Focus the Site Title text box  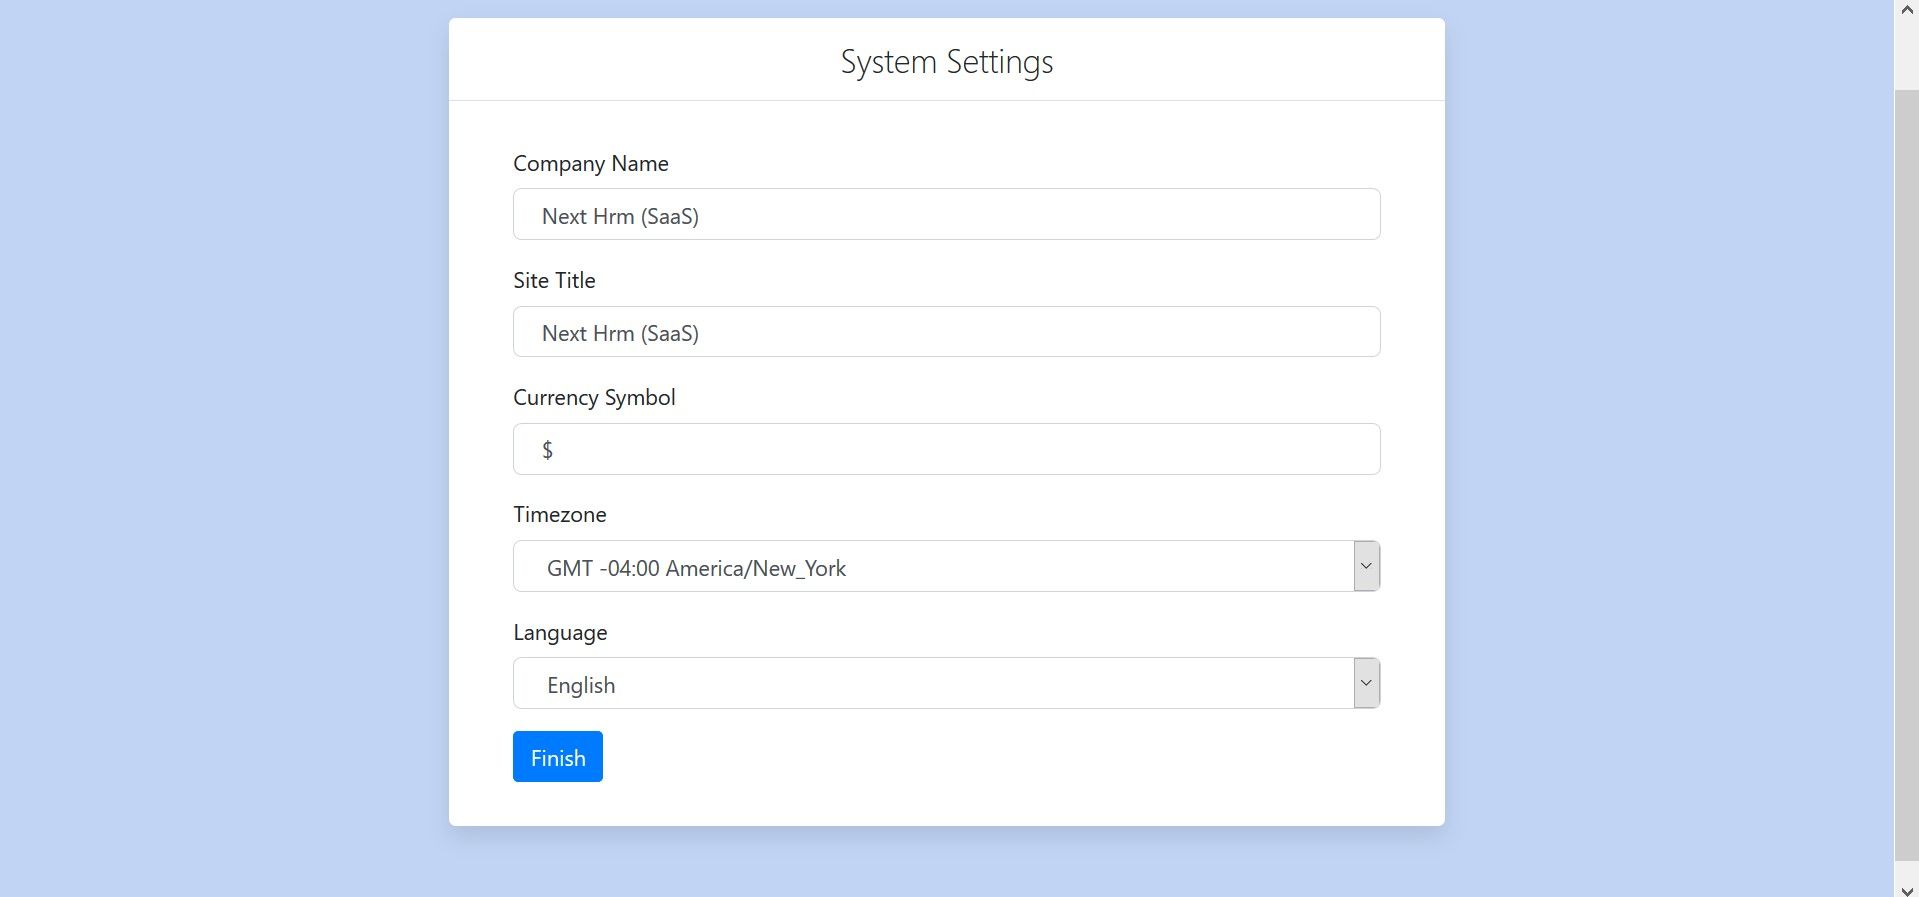(x=946, y=332)
